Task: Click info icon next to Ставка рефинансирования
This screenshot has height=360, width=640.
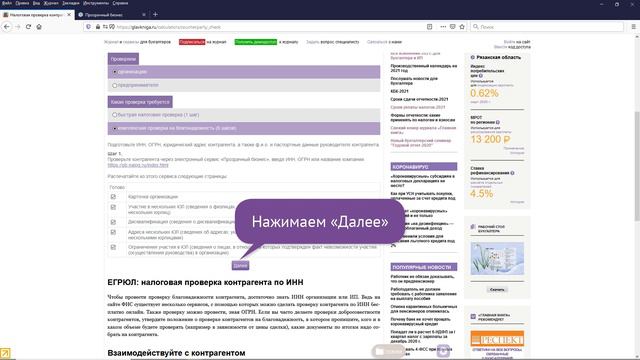Action: click(x=512, y=173)
